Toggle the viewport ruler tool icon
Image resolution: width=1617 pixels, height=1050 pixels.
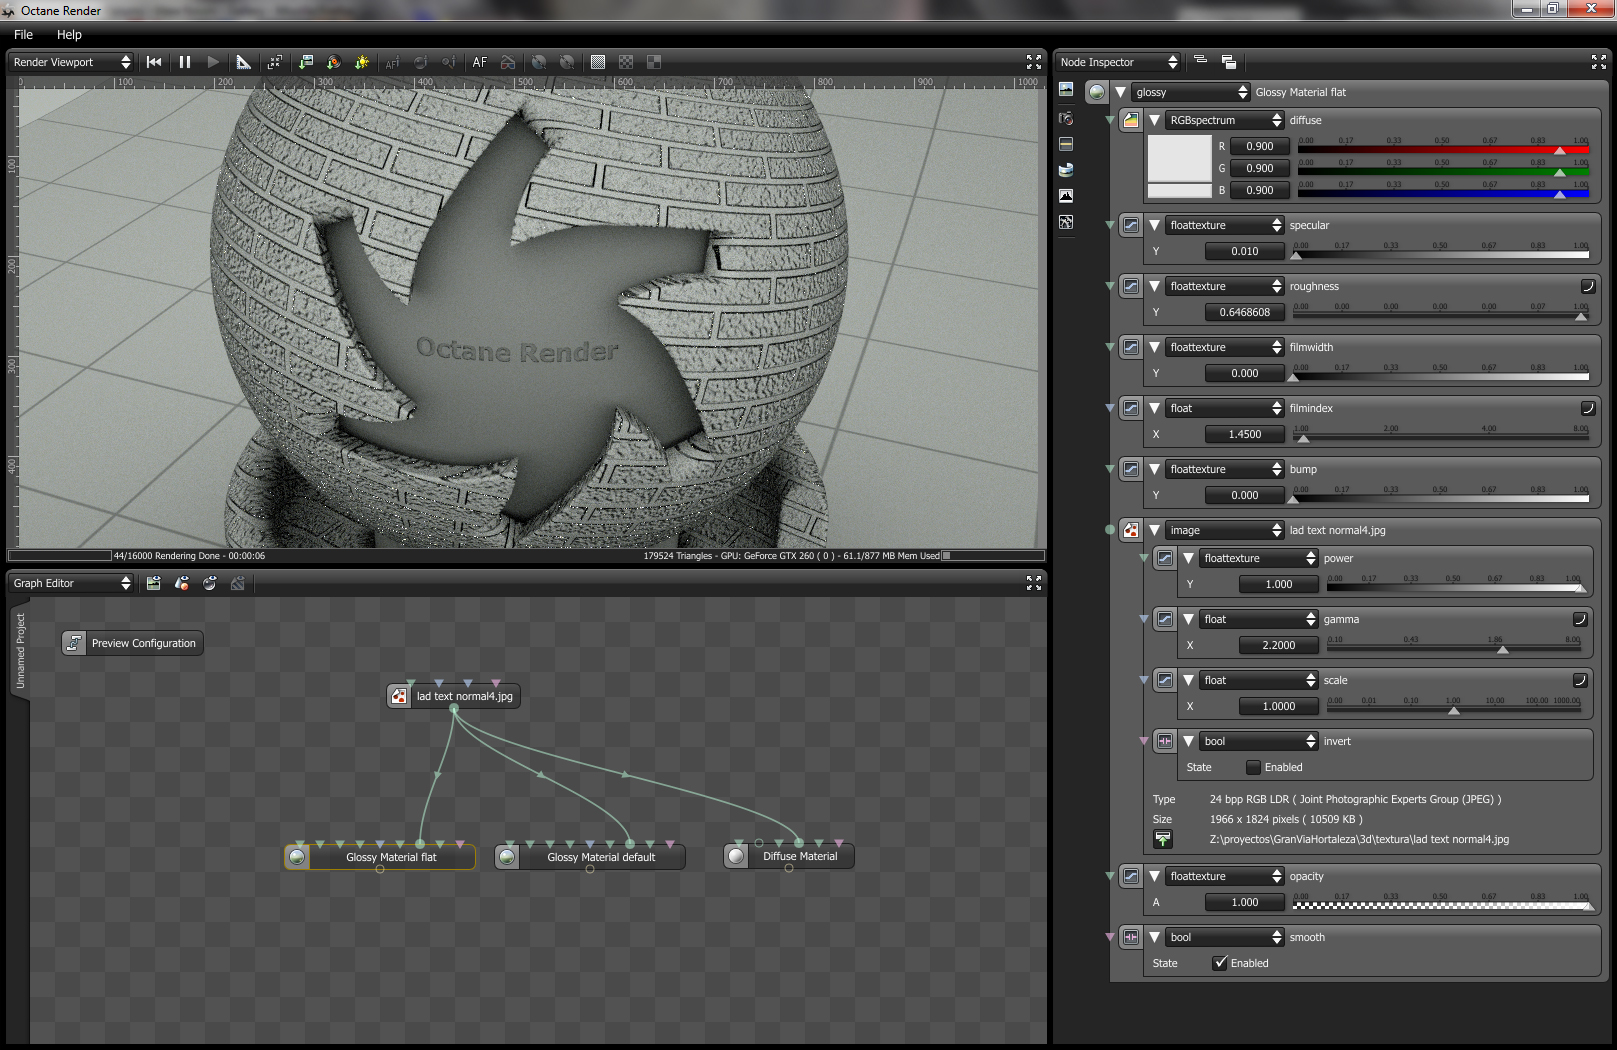pyautogui.click(x=243, y=62)
